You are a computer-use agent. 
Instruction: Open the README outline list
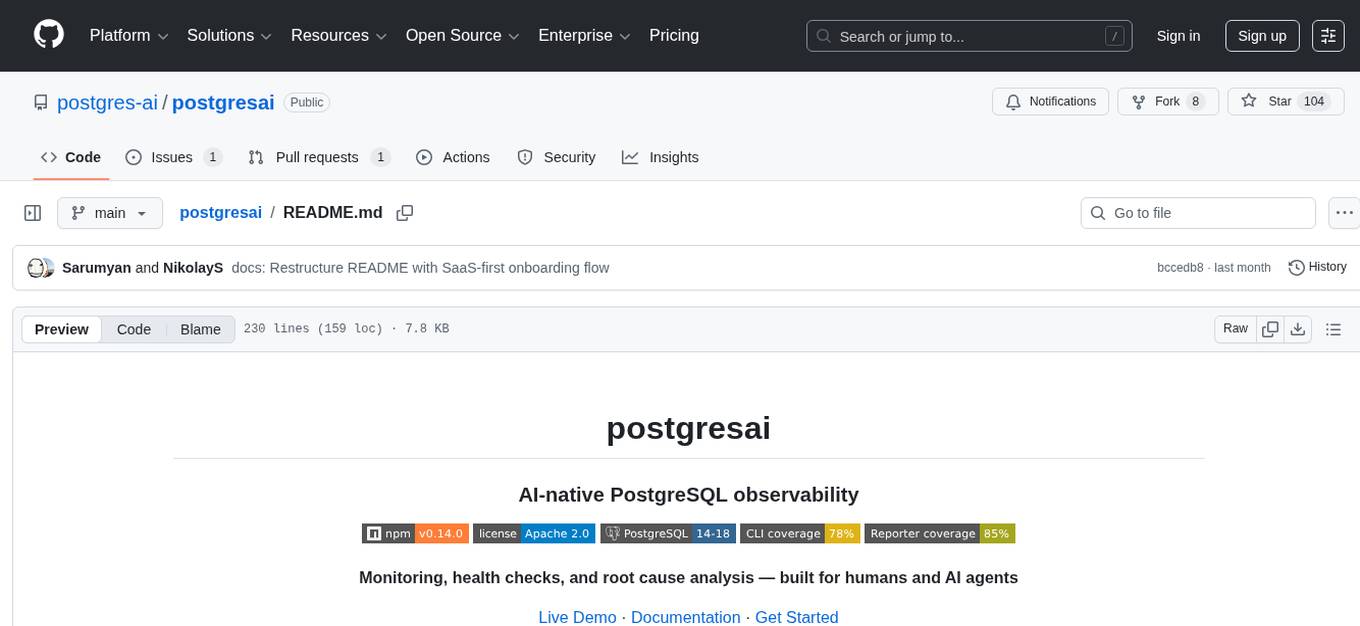[1334, 328]
